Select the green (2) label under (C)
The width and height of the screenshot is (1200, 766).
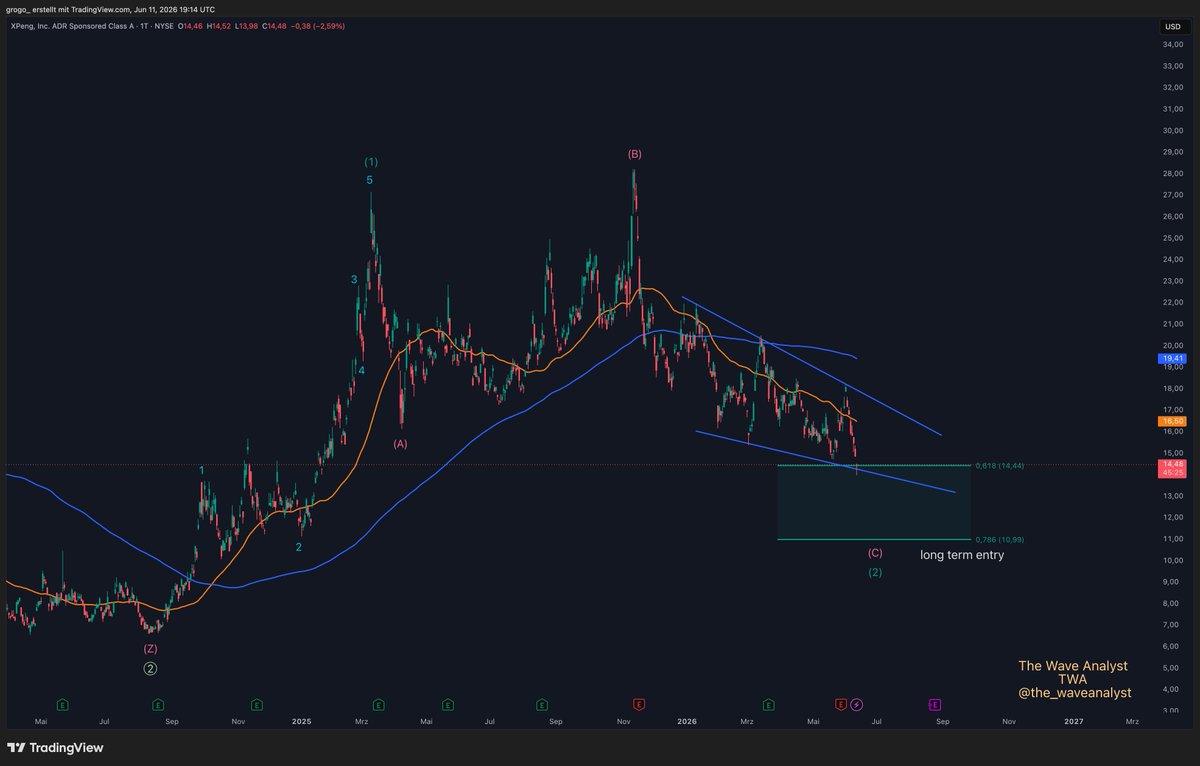coord(875,573)
